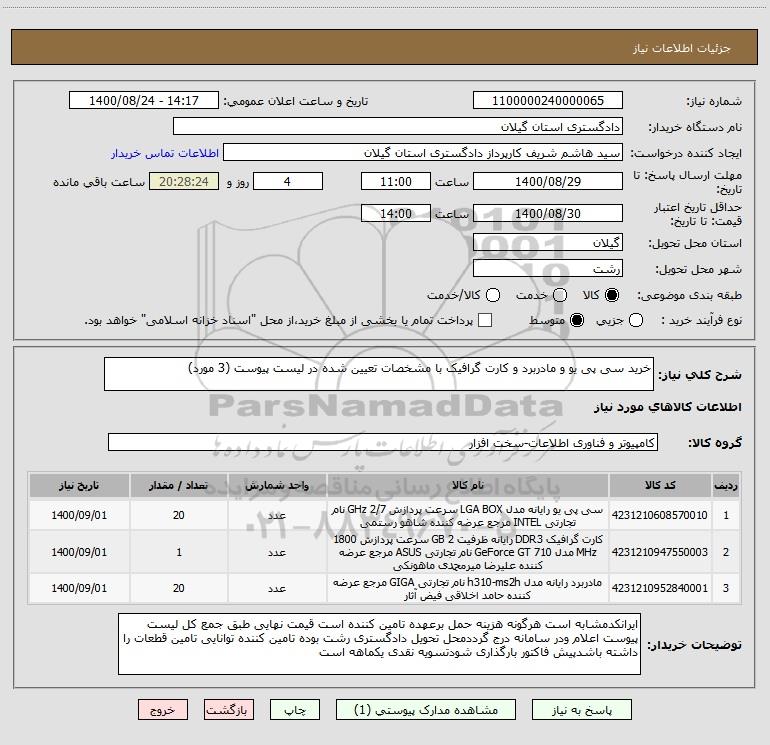
Task: Click the عدد unit cell in row 1
Action: [277, 515]
